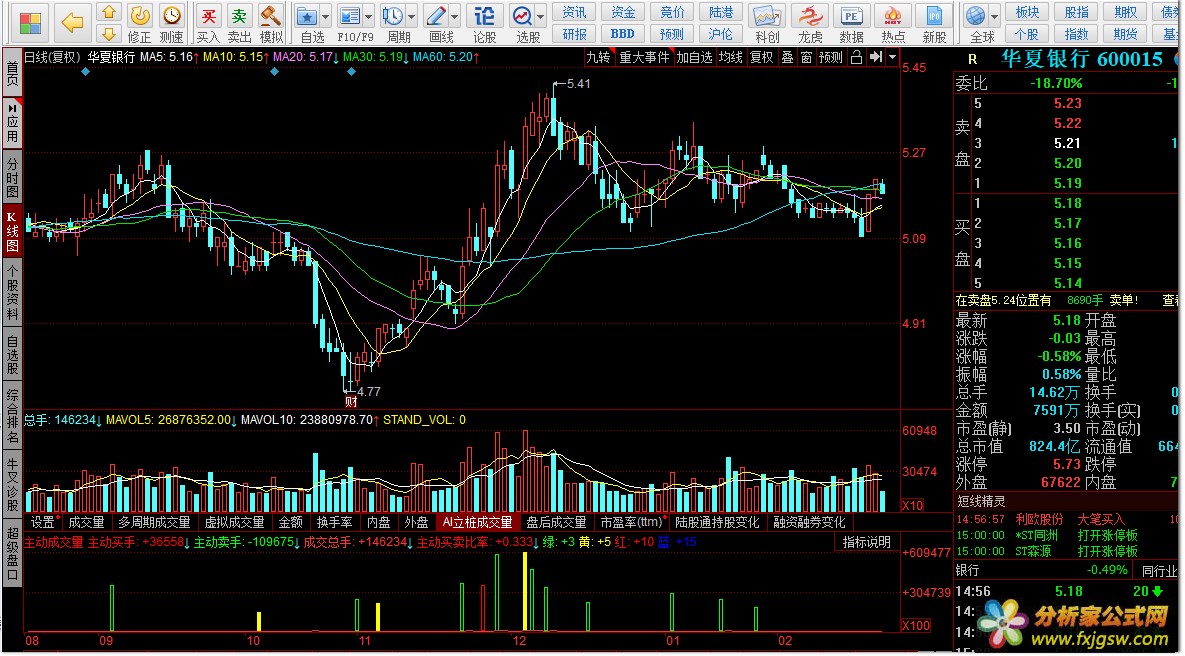Click the 指标说明 button
The image size is (1185, 656).
pyautogui.click(x=867, y=542)
